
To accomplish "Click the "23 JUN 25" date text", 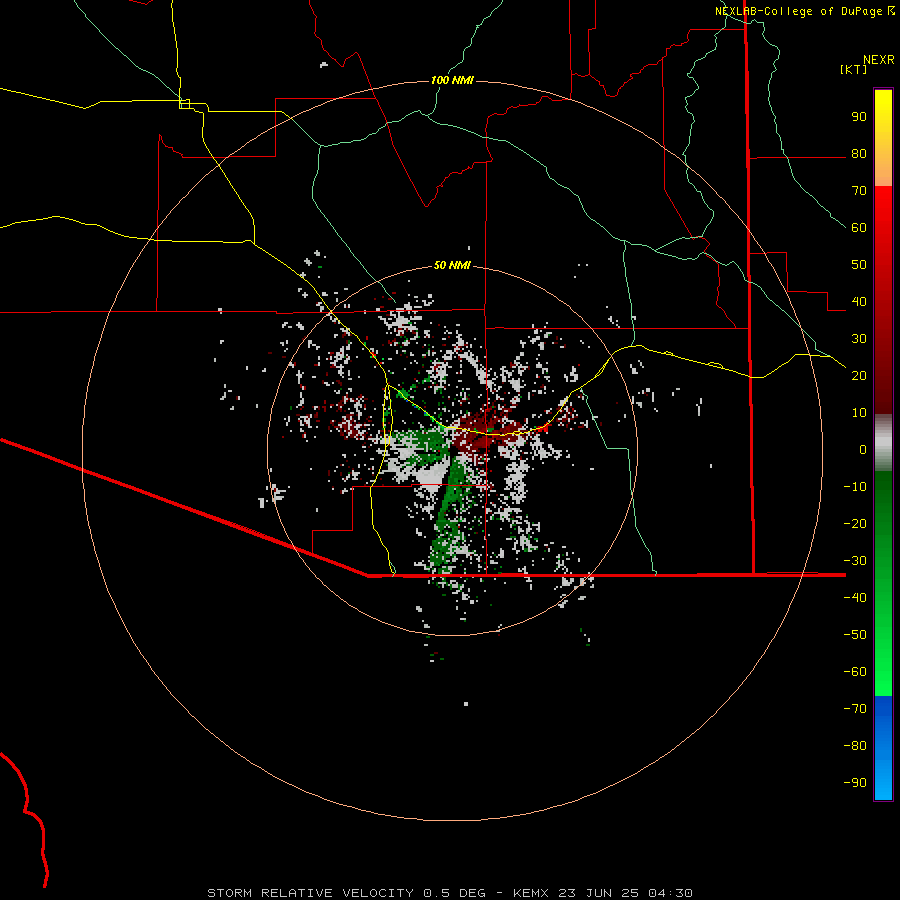I will [x=599, y=893].
